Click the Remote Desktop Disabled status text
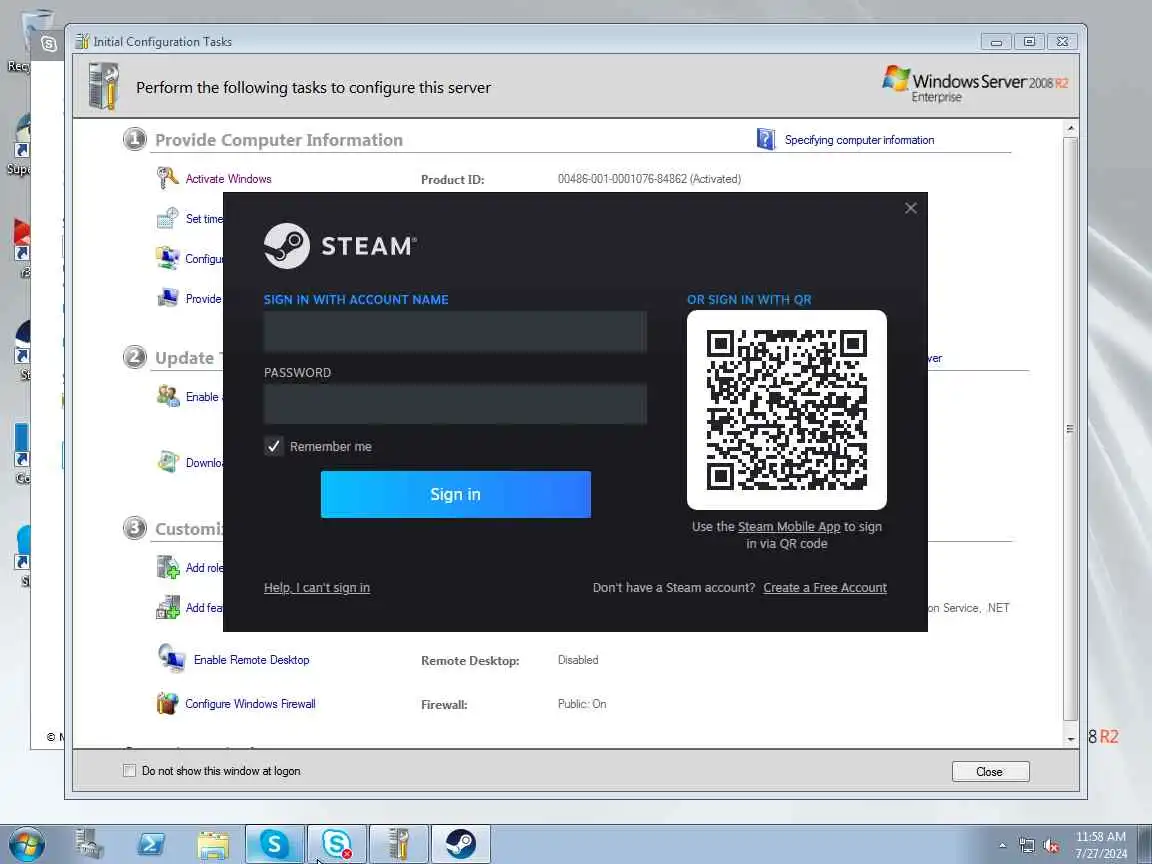This screenshot has height=864, width=1152. (x=578, y=660)
